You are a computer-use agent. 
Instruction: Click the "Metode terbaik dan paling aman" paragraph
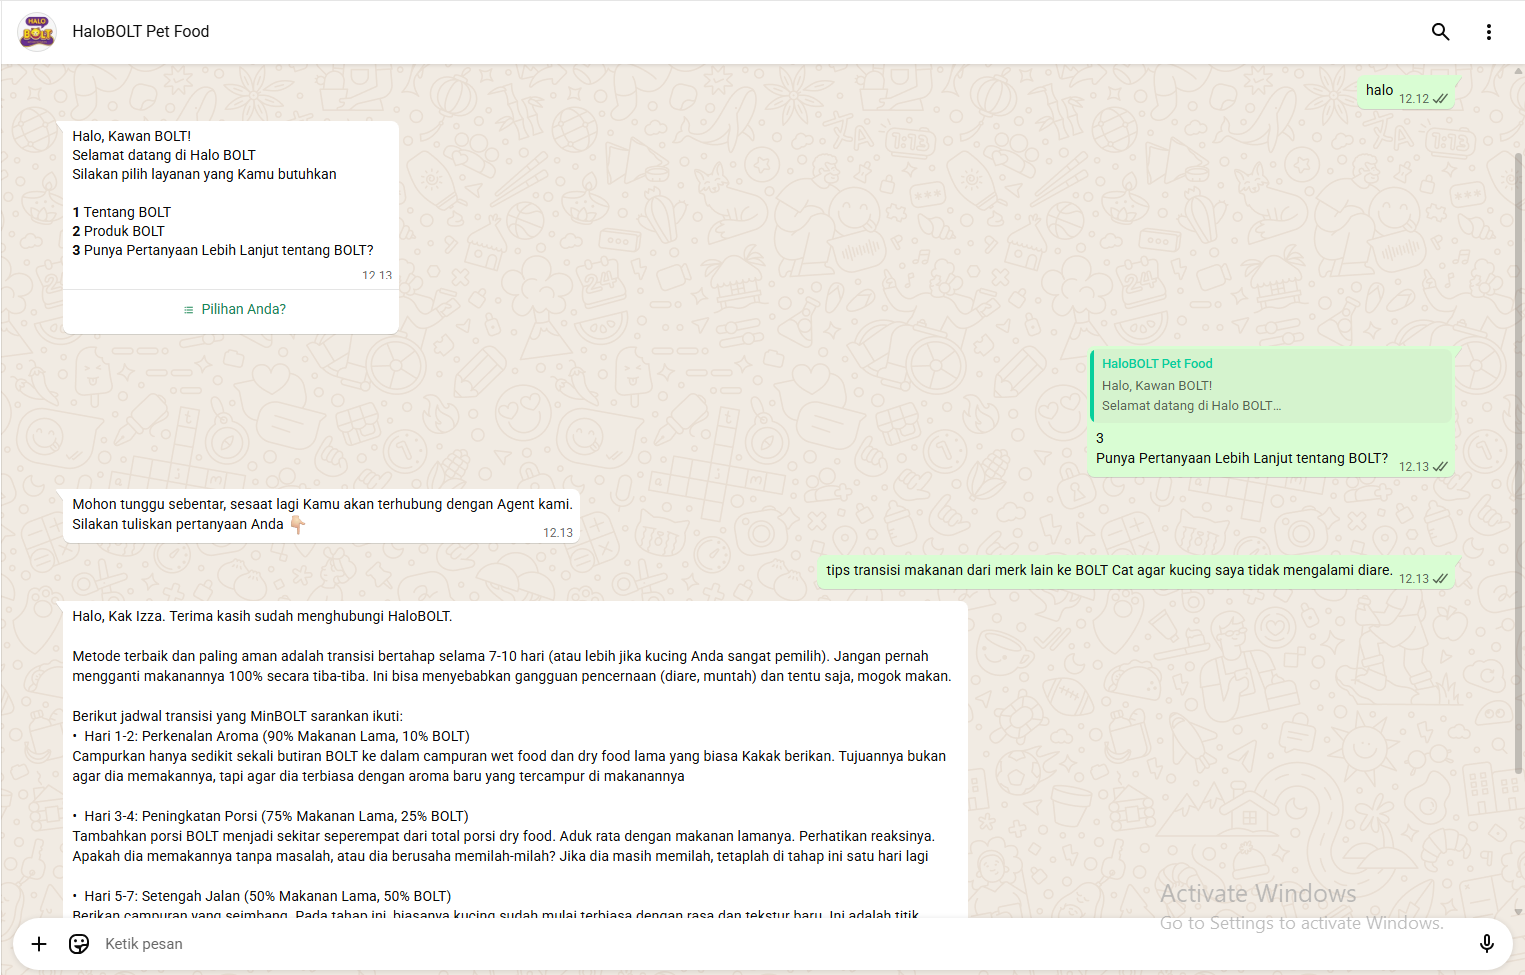pos(512,666)
